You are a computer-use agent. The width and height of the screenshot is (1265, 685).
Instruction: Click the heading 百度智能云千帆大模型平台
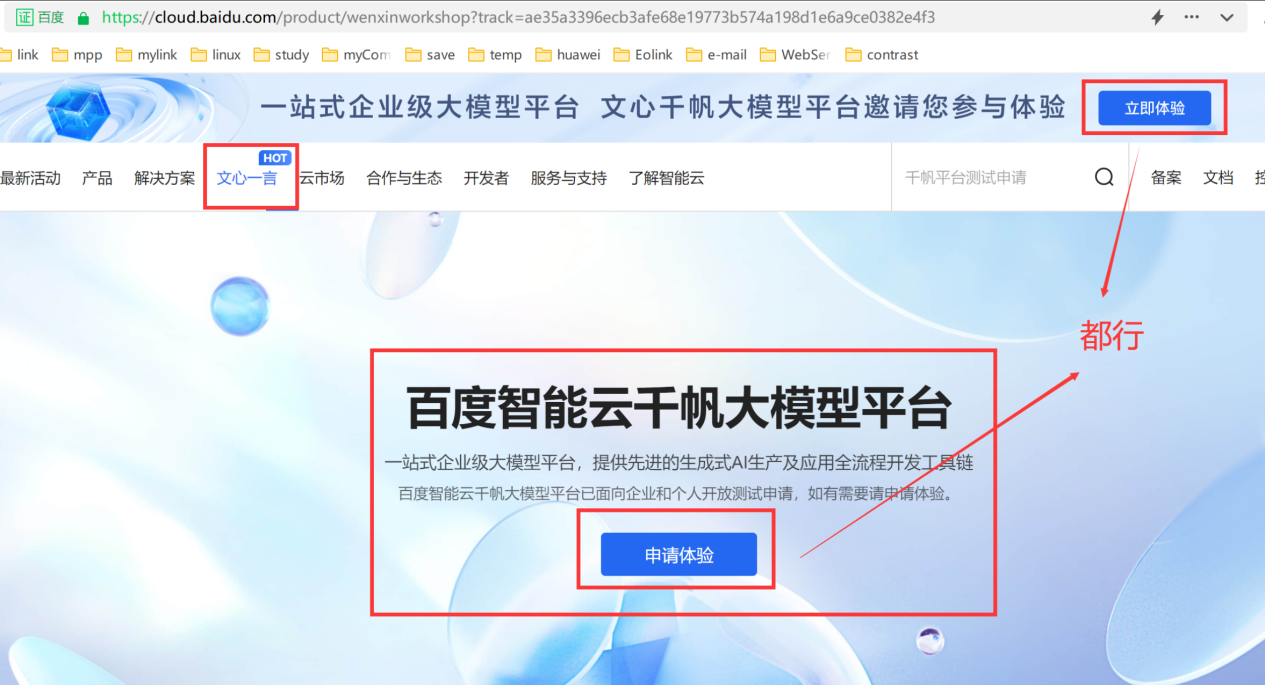click(x=679, y=408)
